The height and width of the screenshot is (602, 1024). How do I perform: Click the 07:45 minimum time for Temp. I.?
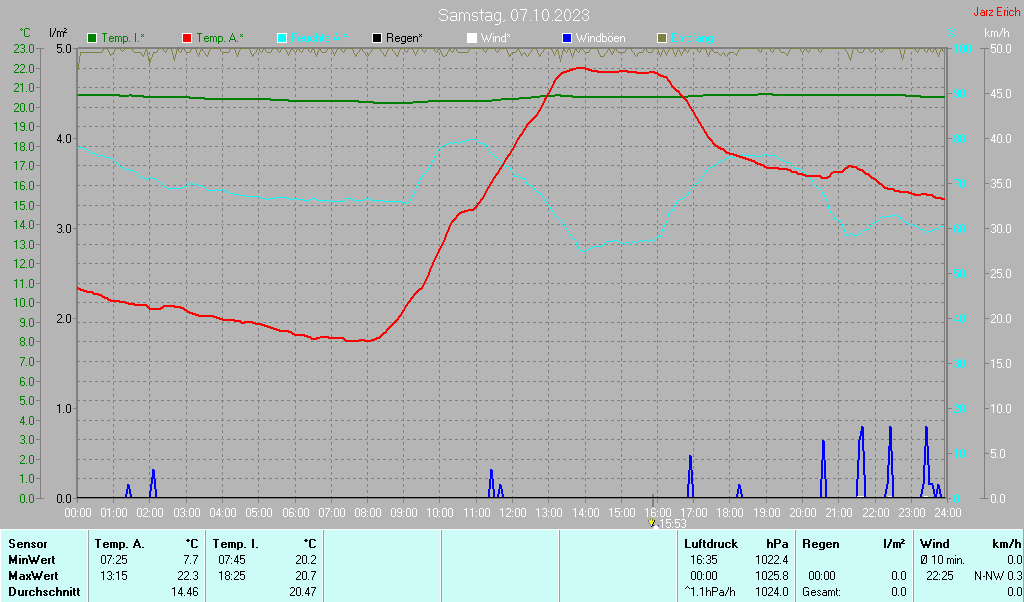click(x=232, y=560)
